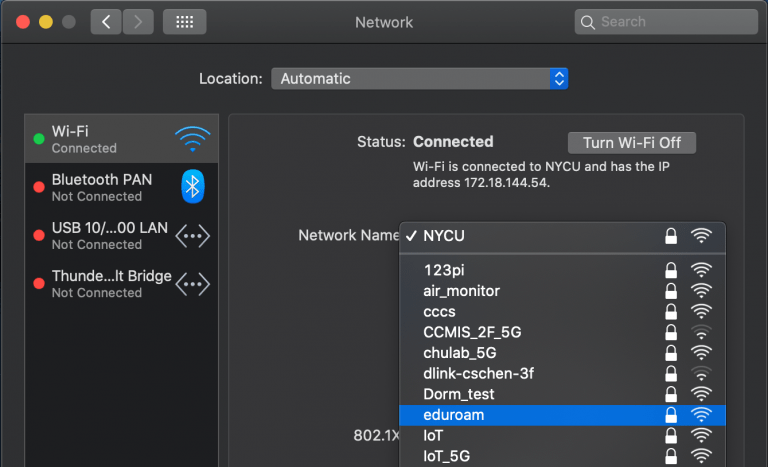Click the USB LAN ethernet arrows icon
Viewport: 768px width, 467px height.
tap(192, 236)
